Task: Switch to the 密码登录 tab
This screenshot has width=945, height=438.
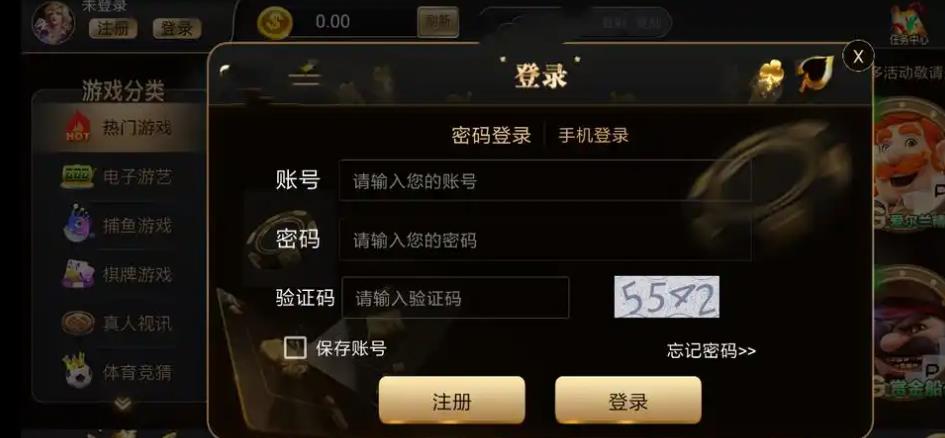Action: [491, 136]
